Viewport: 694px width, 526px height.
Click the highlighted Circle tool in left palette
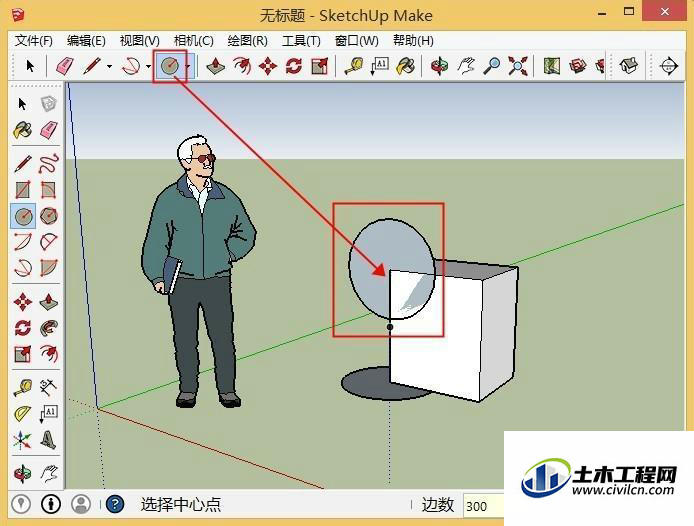pos(23,216)
